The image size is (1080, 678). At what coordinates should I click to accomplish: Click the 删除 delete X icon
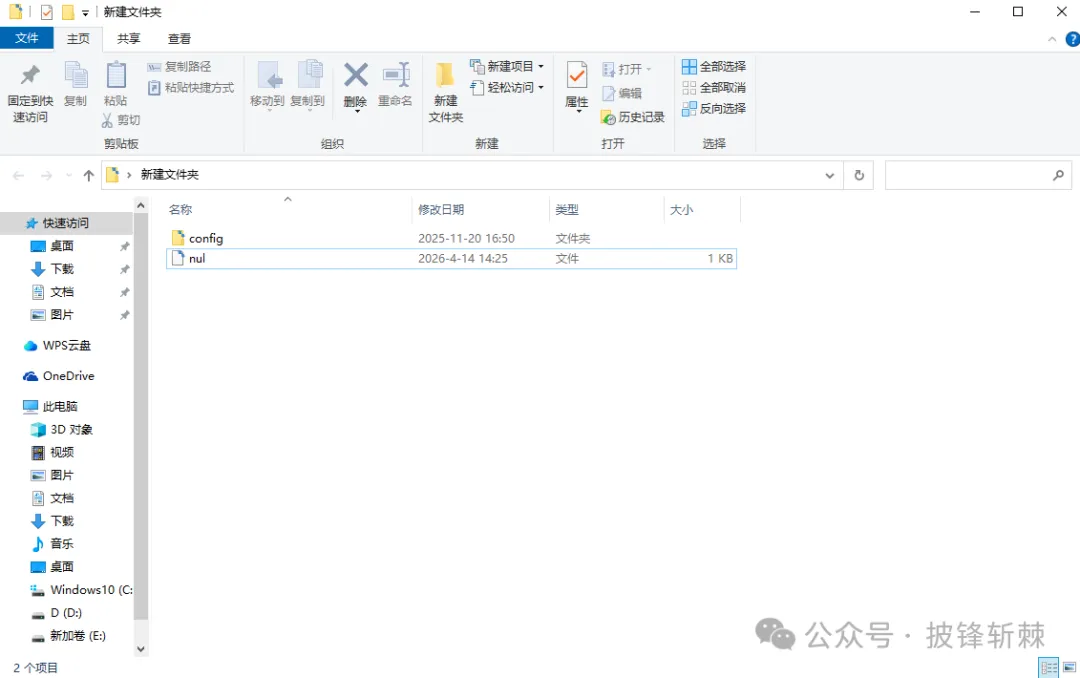(355, 76)
